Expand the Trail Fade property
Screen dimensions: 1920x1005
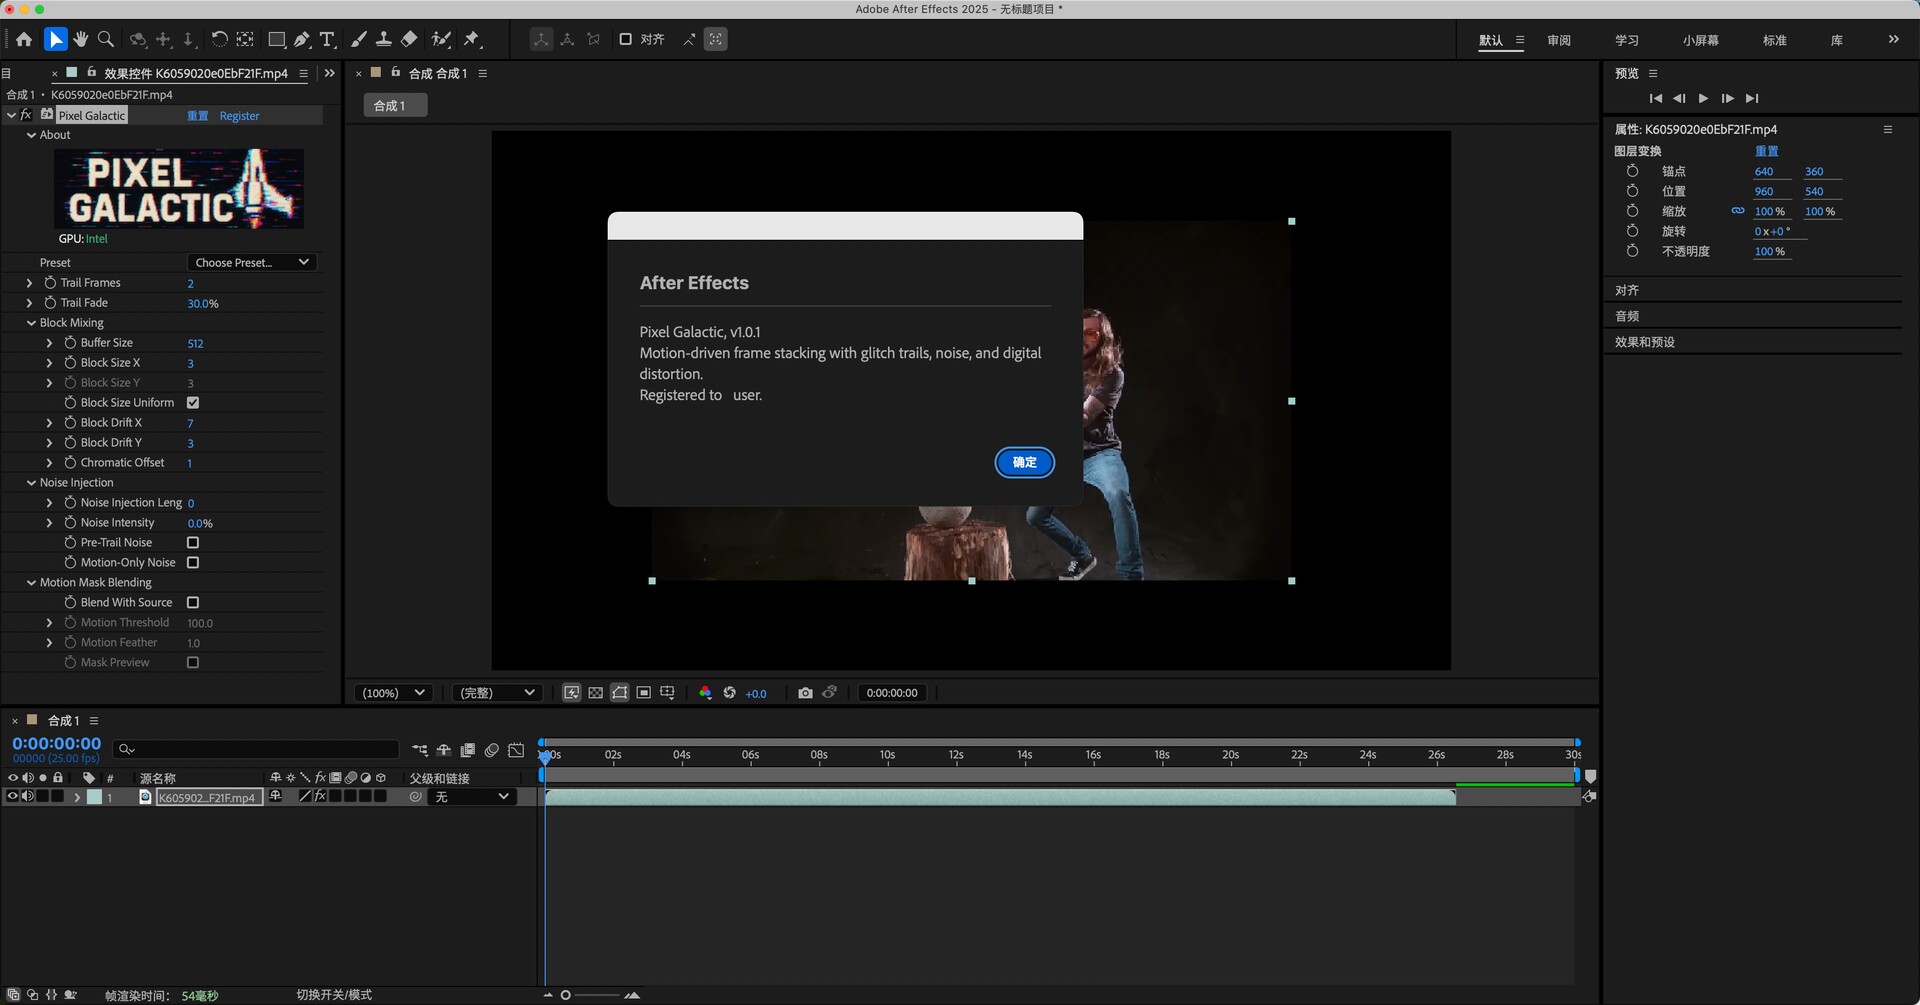pyautogui.click(x=29, y=303)
